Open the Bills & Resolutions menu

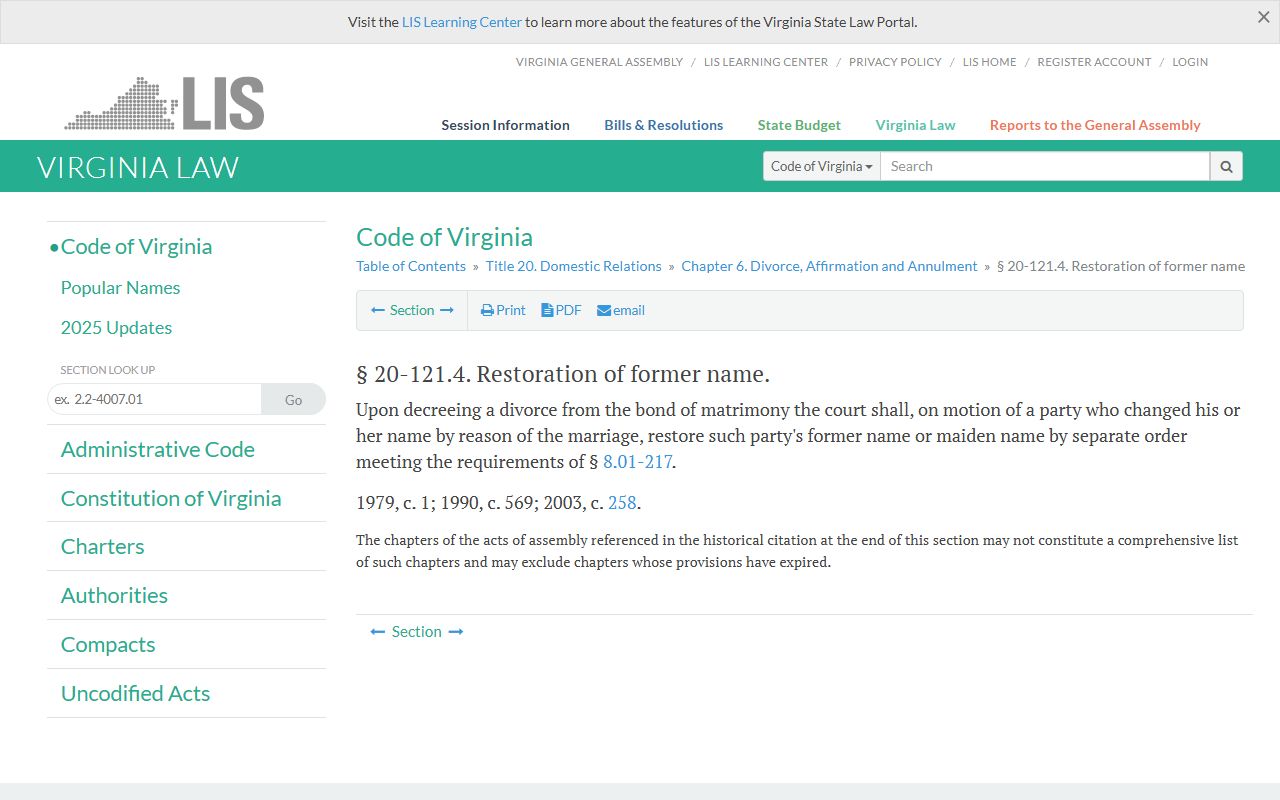pos(663,125)
